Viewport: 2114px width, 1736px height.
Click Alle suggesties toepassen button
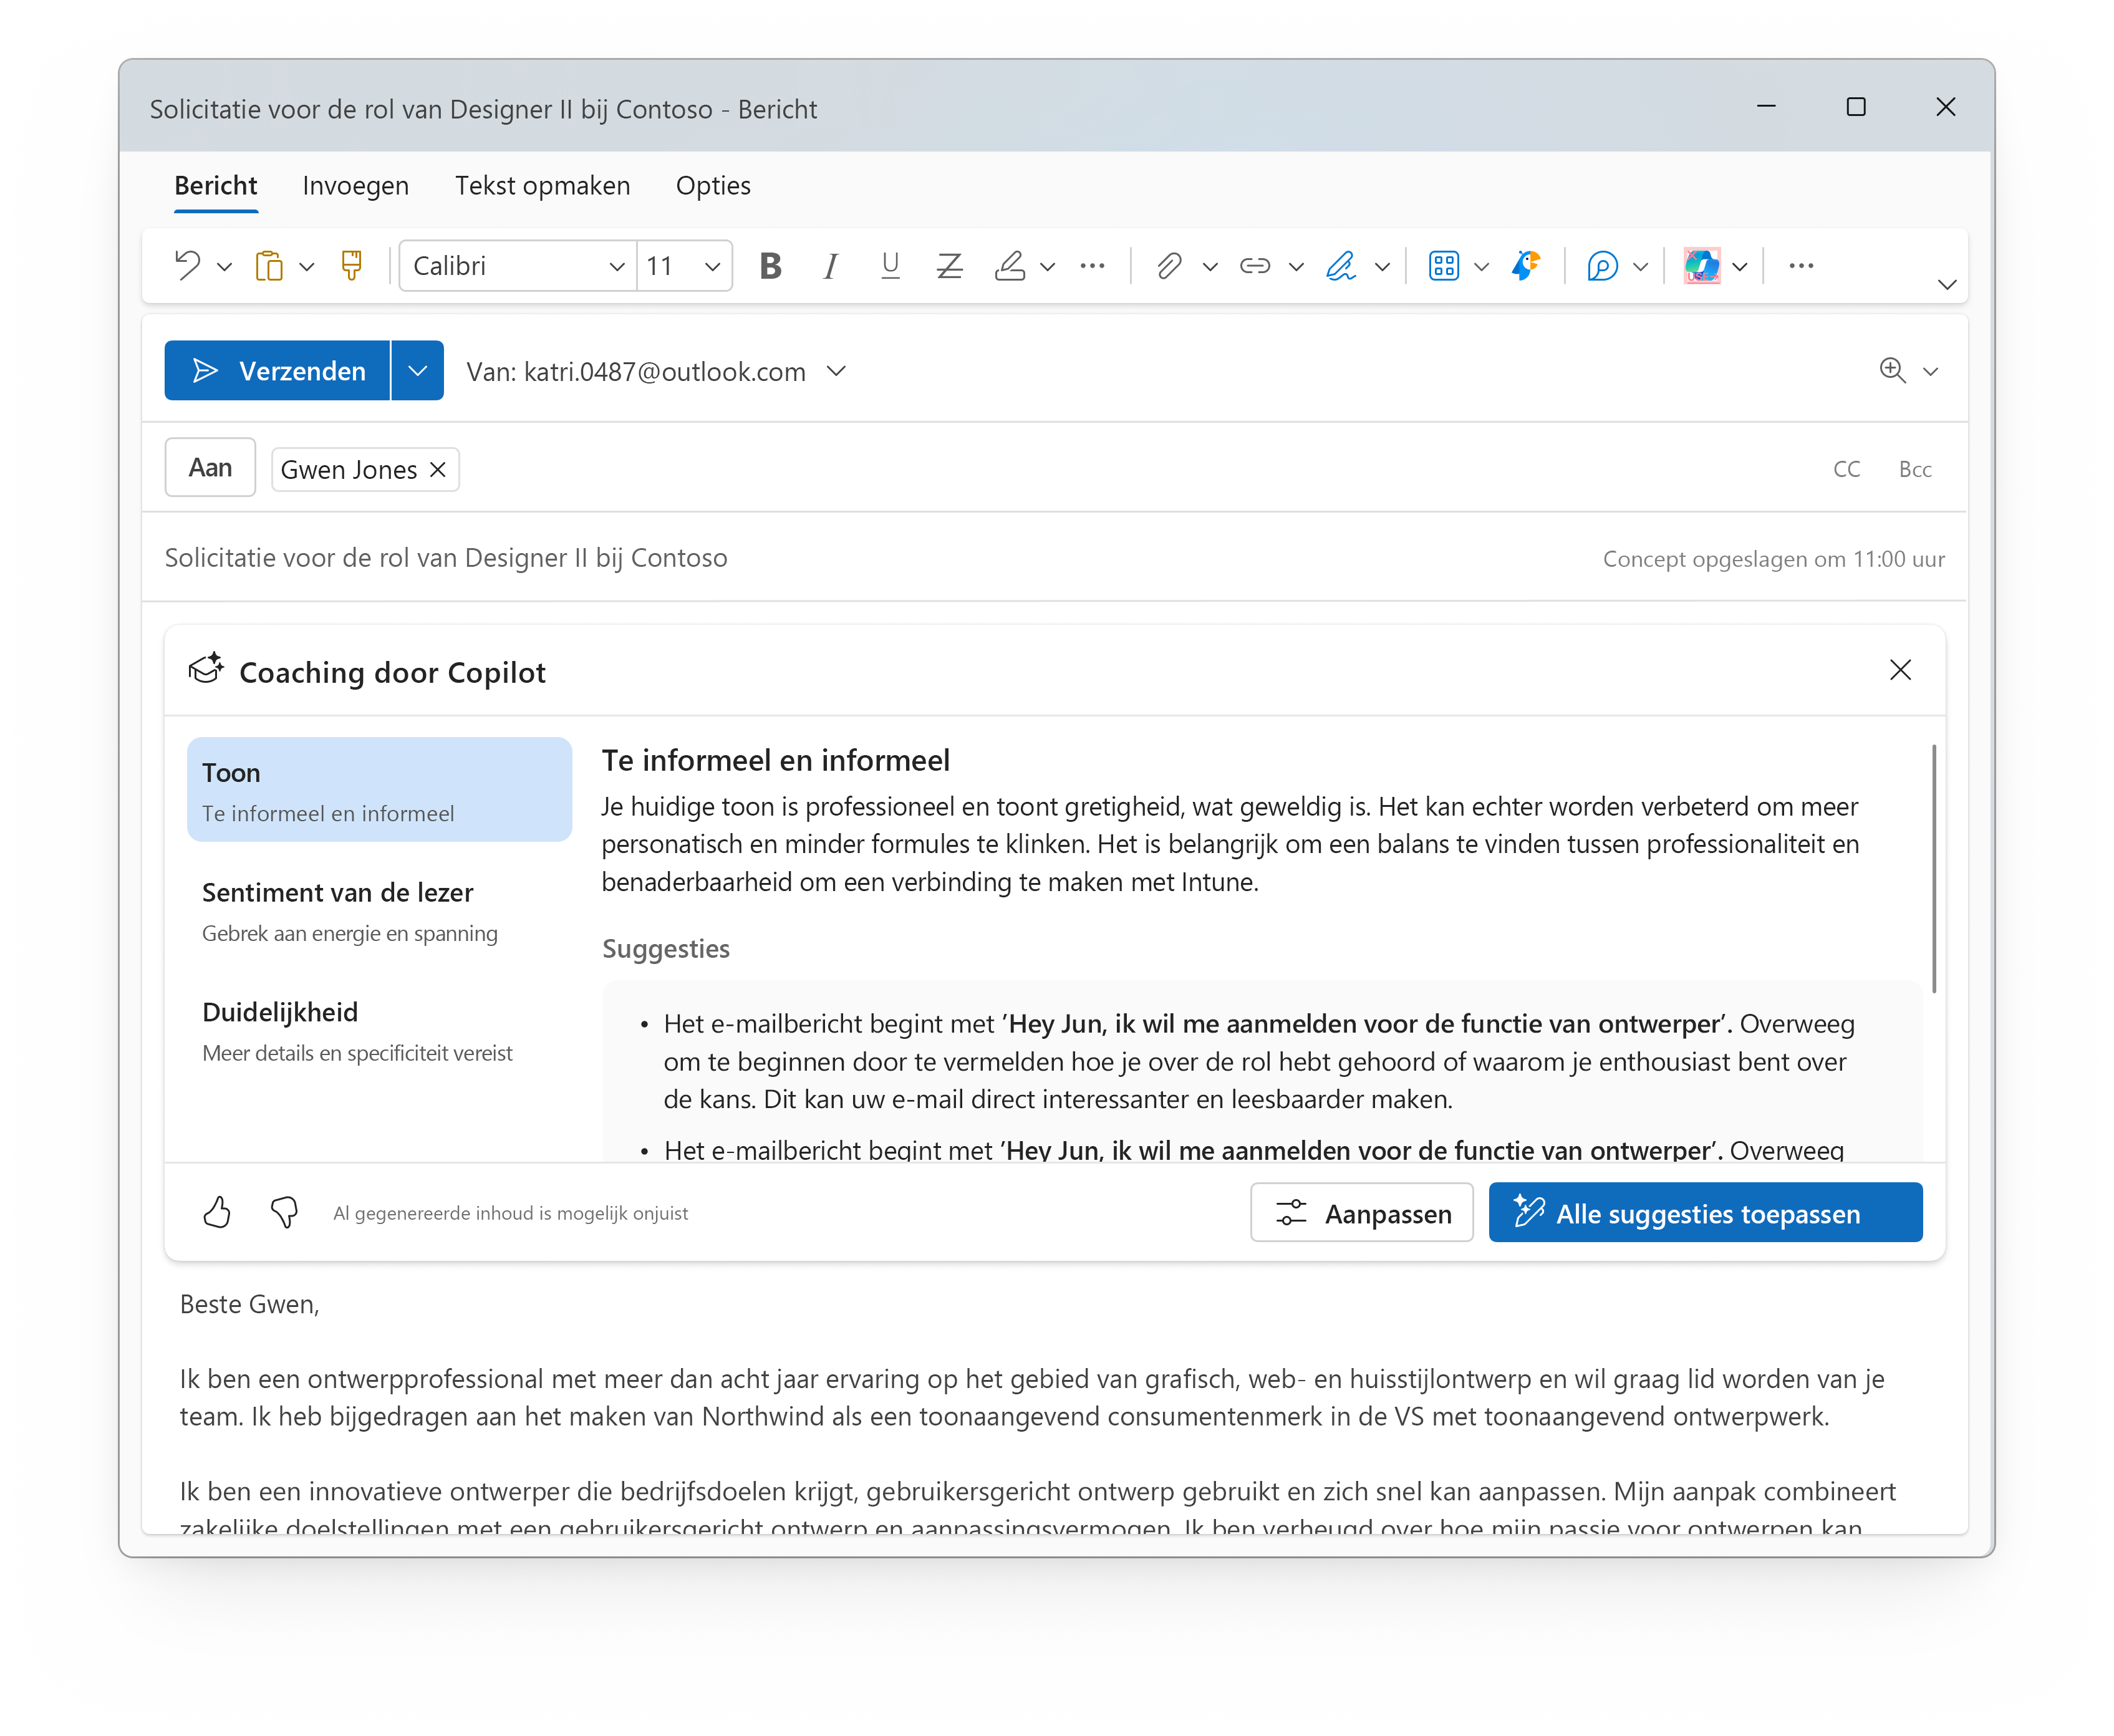pos(1705,1213)
